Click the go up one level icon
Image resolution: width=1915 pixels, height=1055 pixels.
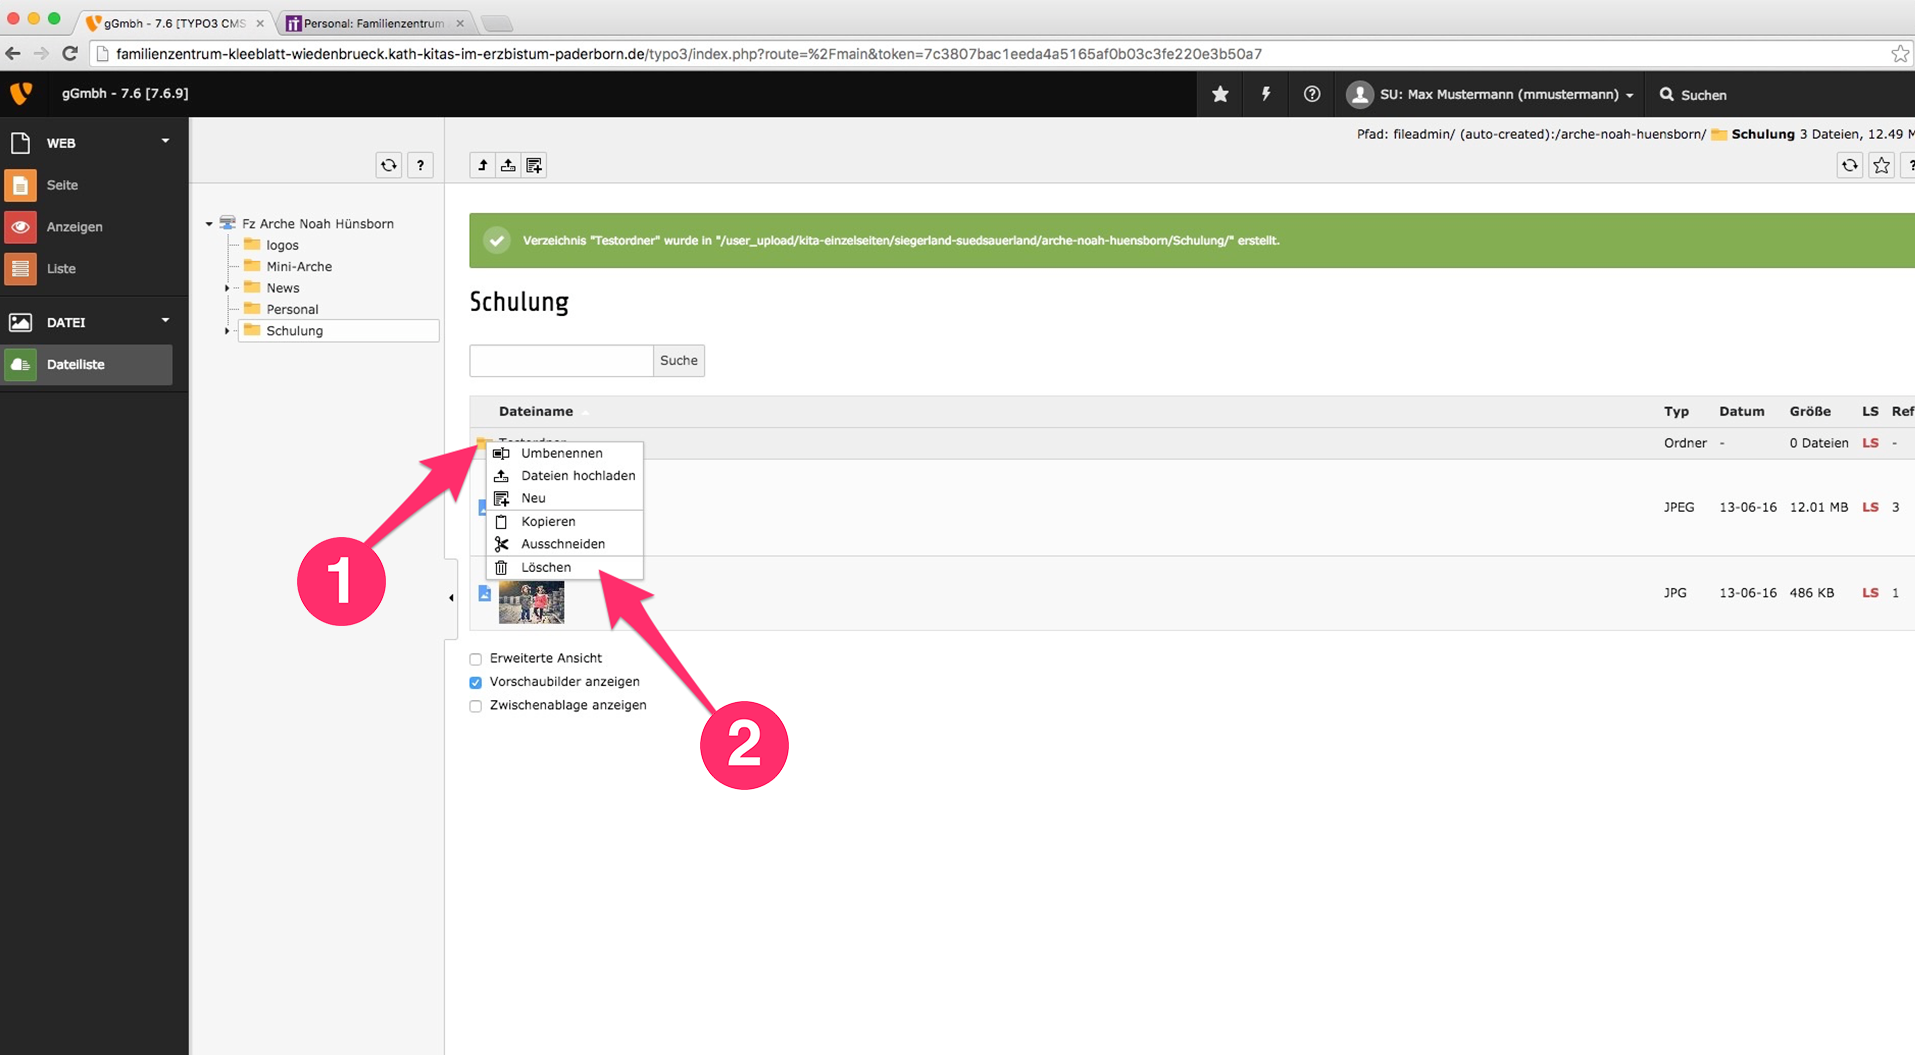click(482, 165)
